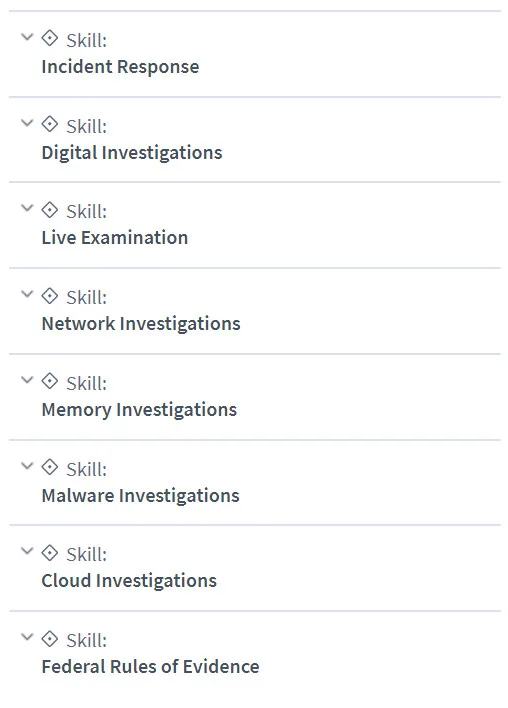Select the Federal Rules of Evidence title
Screen dimensions: 508x708
[x=150, y=667]
